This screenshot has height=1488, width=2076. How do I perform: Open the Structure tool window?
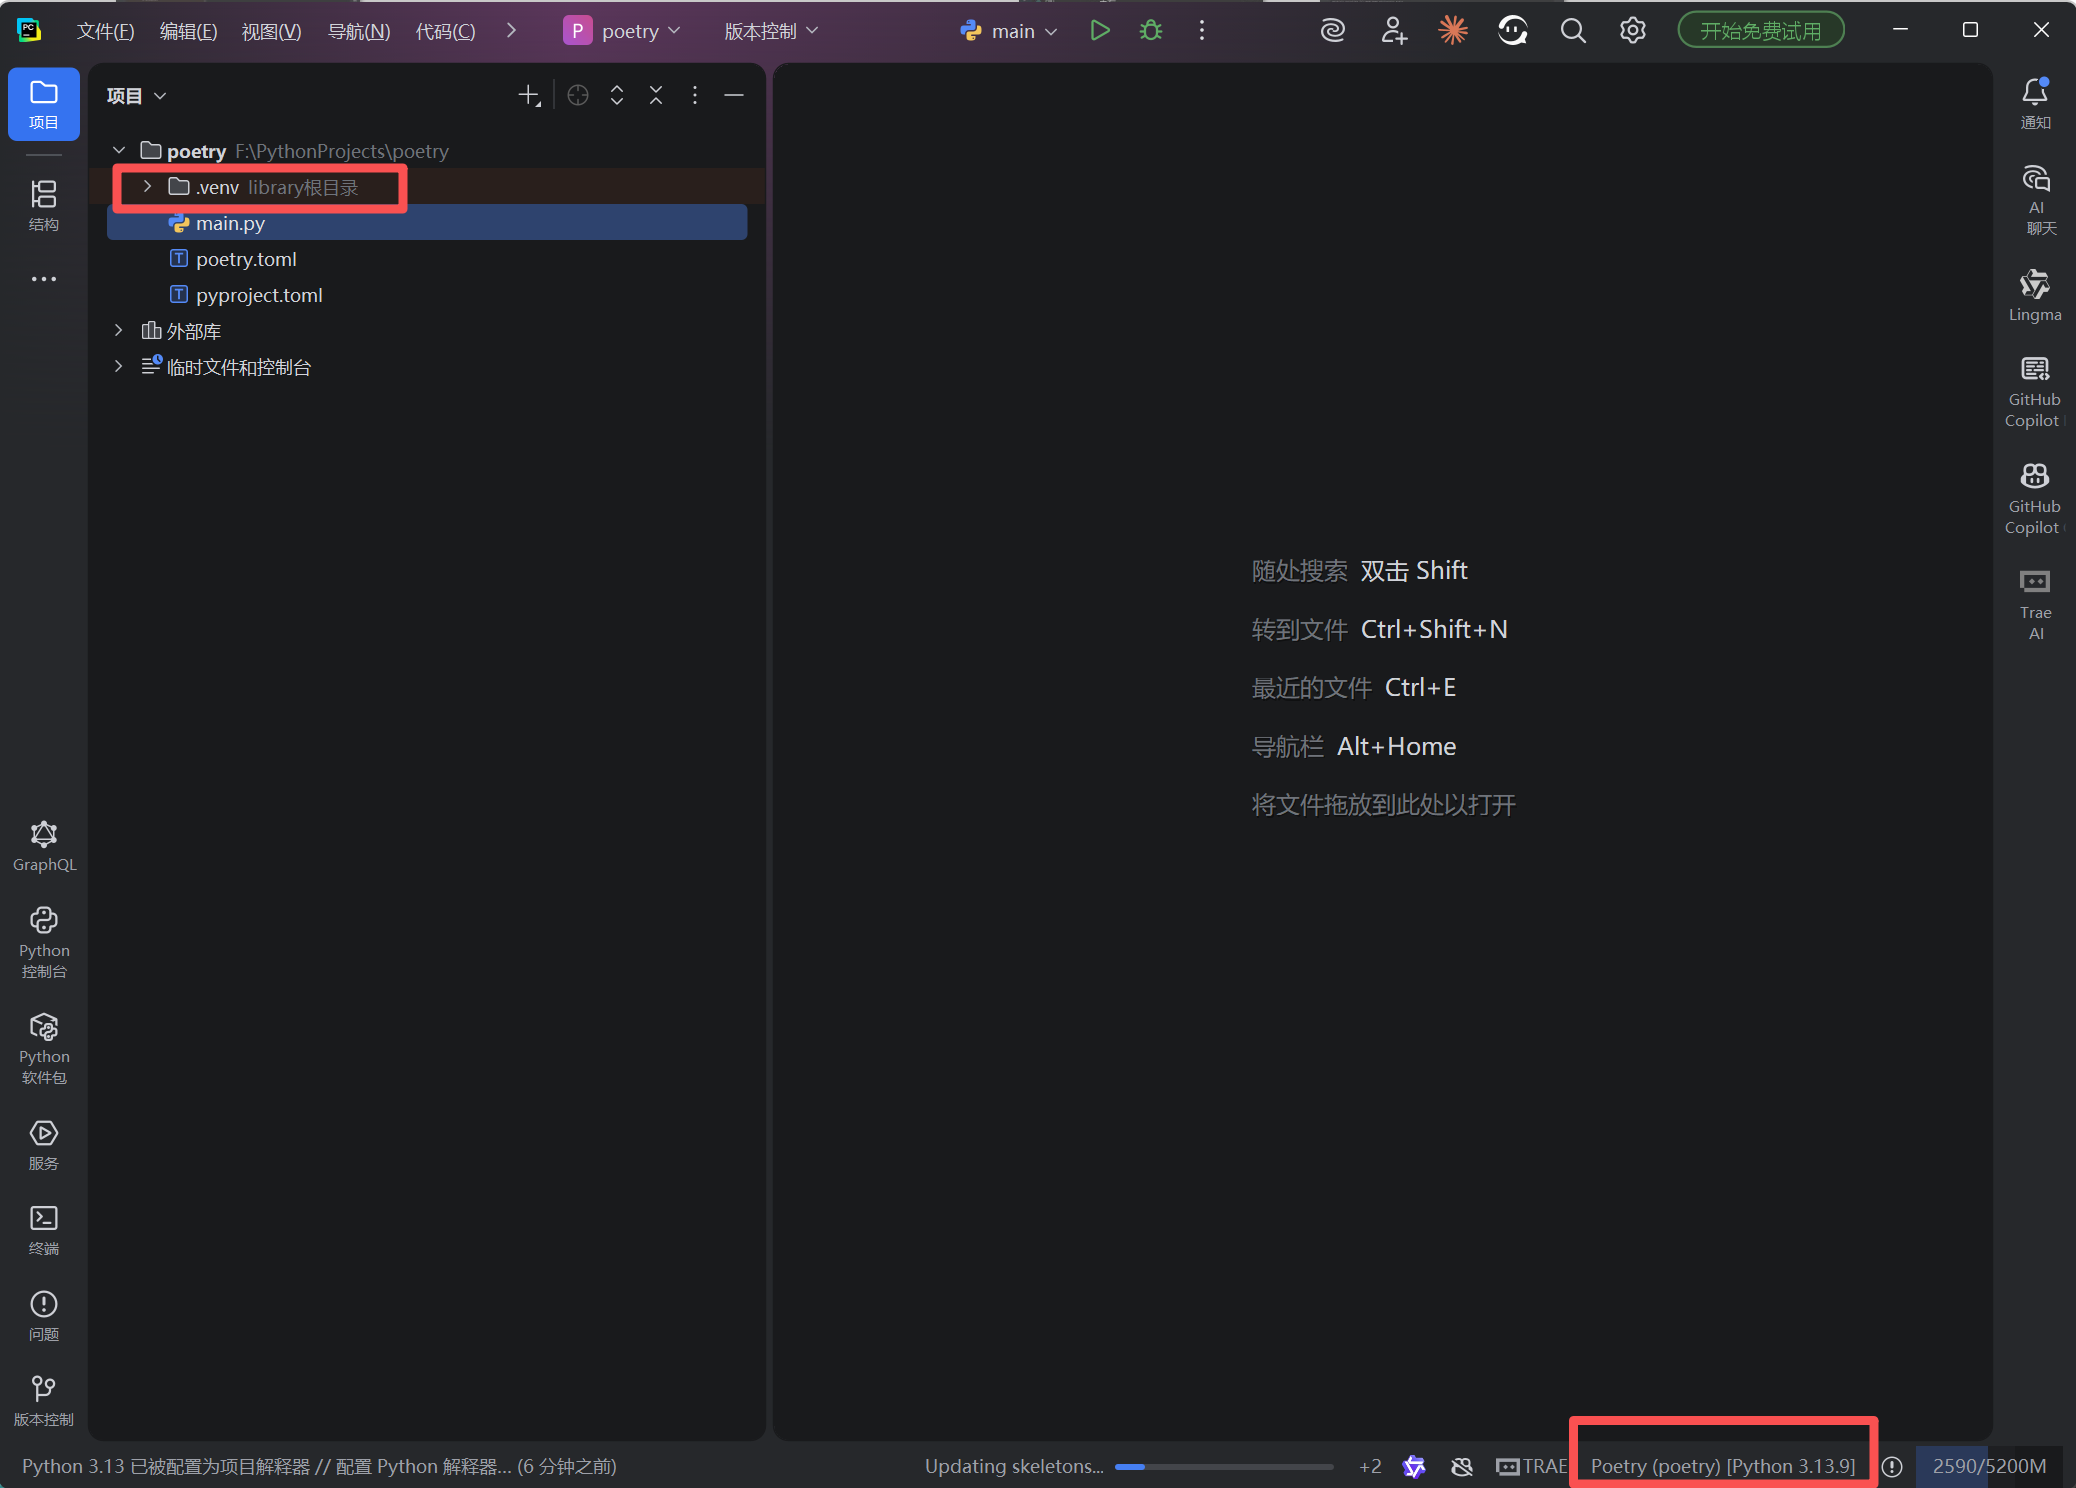click(x=43, y=204)
